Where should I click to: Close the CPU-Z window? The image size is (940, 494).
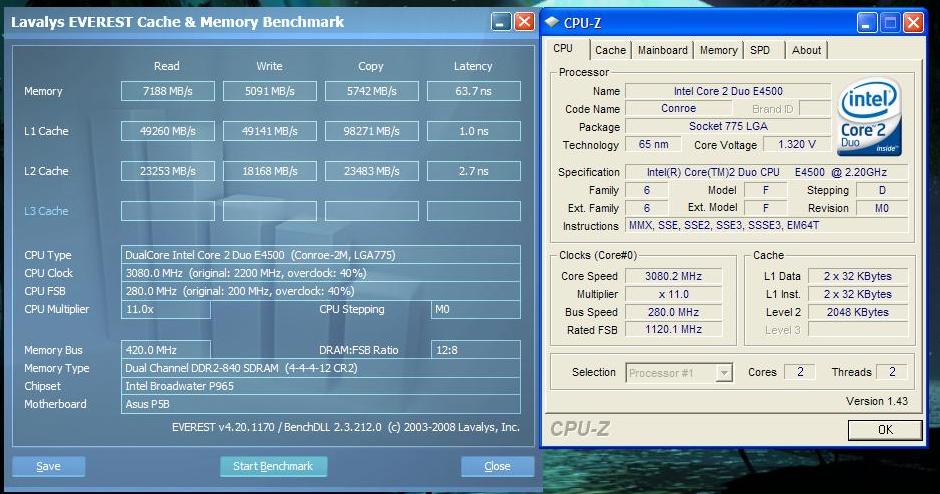pyautogui.click(x=913, y=23)
